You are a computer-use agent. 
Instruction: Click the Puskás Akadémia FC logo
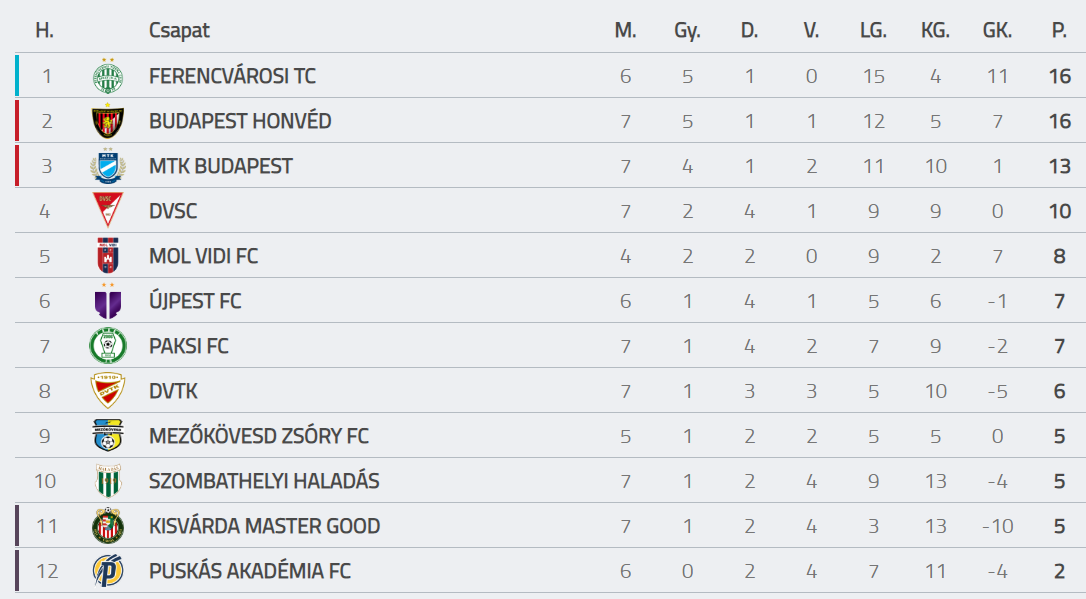[x=108, y=571]
